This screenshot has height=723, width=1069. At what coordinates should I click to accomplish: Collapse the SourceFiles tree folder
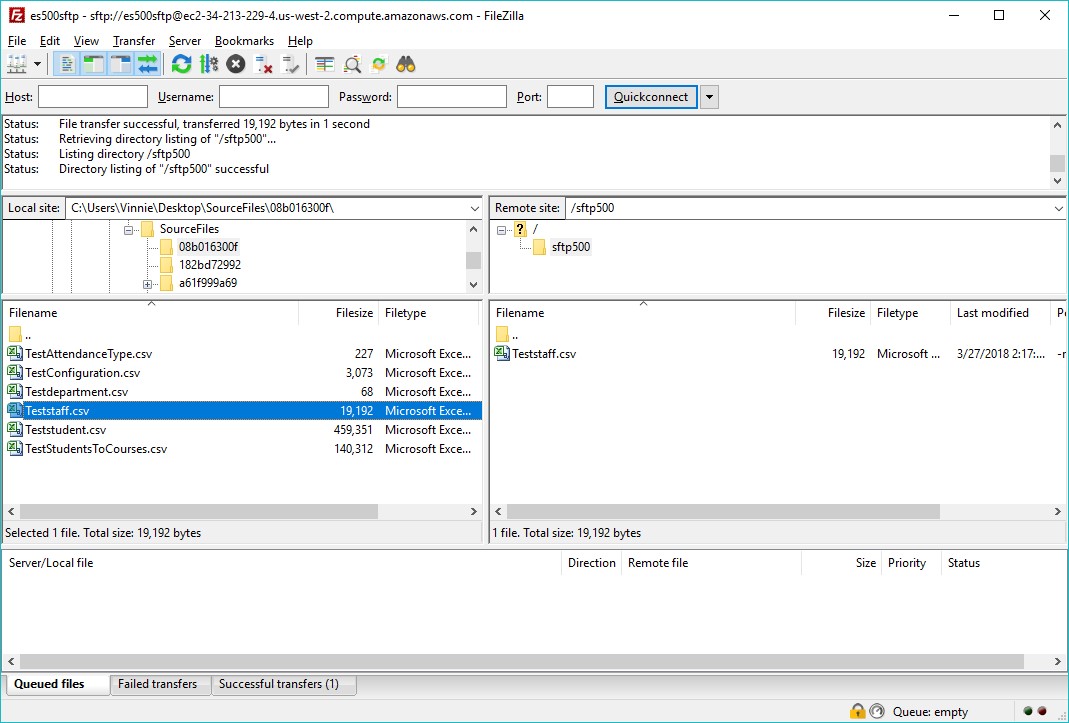[128, 230]
